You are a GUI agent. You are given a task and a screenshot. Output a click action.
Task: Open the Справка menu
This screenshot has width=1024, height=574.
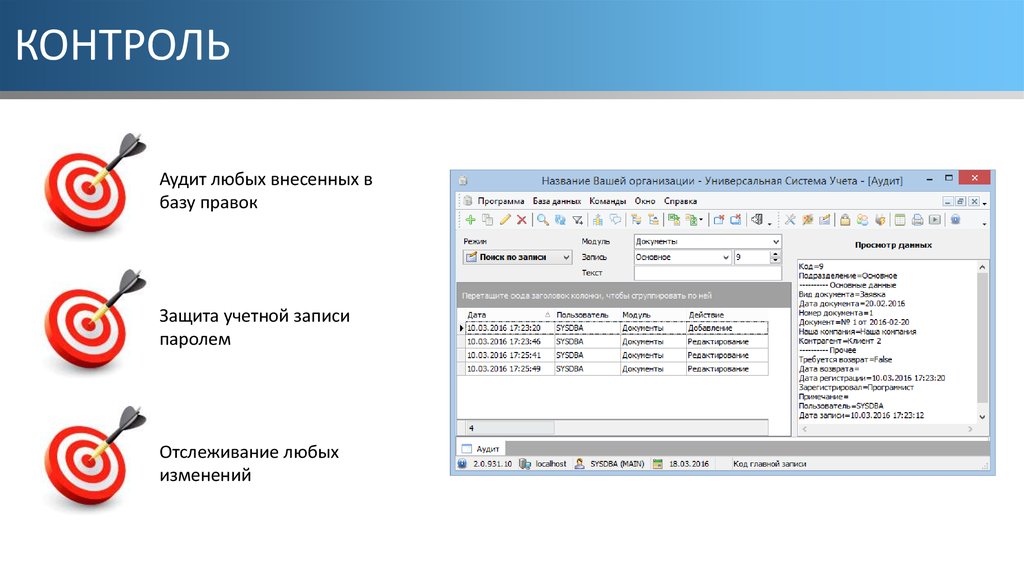click(680, 201)
